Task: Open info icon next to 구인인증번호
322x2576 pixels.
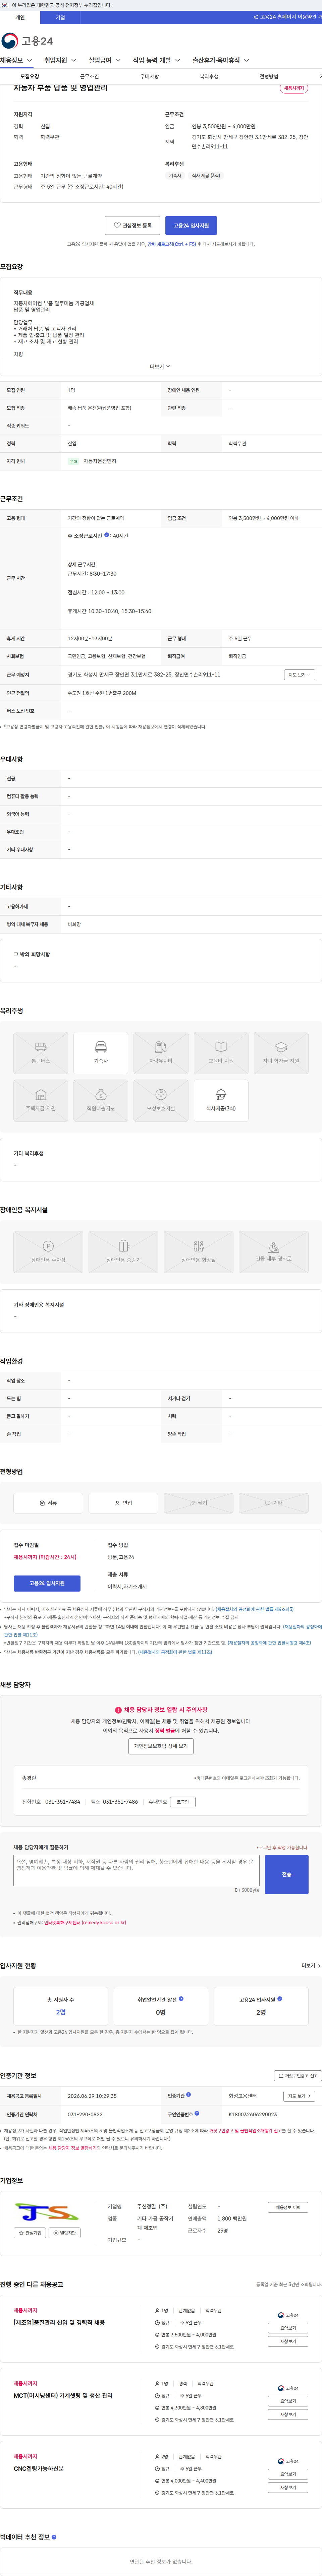Action: [197, 2113]
